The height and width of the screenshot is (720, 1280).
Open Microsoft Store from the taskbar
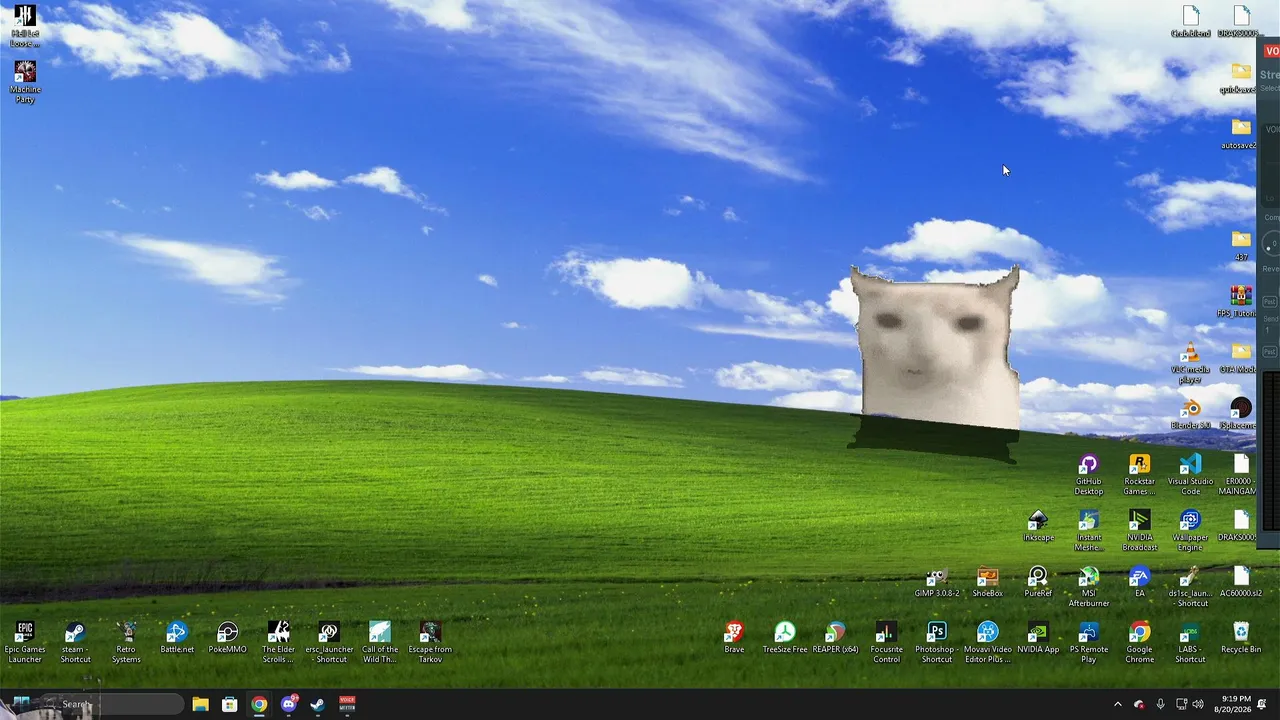click(x=230, y=704)
